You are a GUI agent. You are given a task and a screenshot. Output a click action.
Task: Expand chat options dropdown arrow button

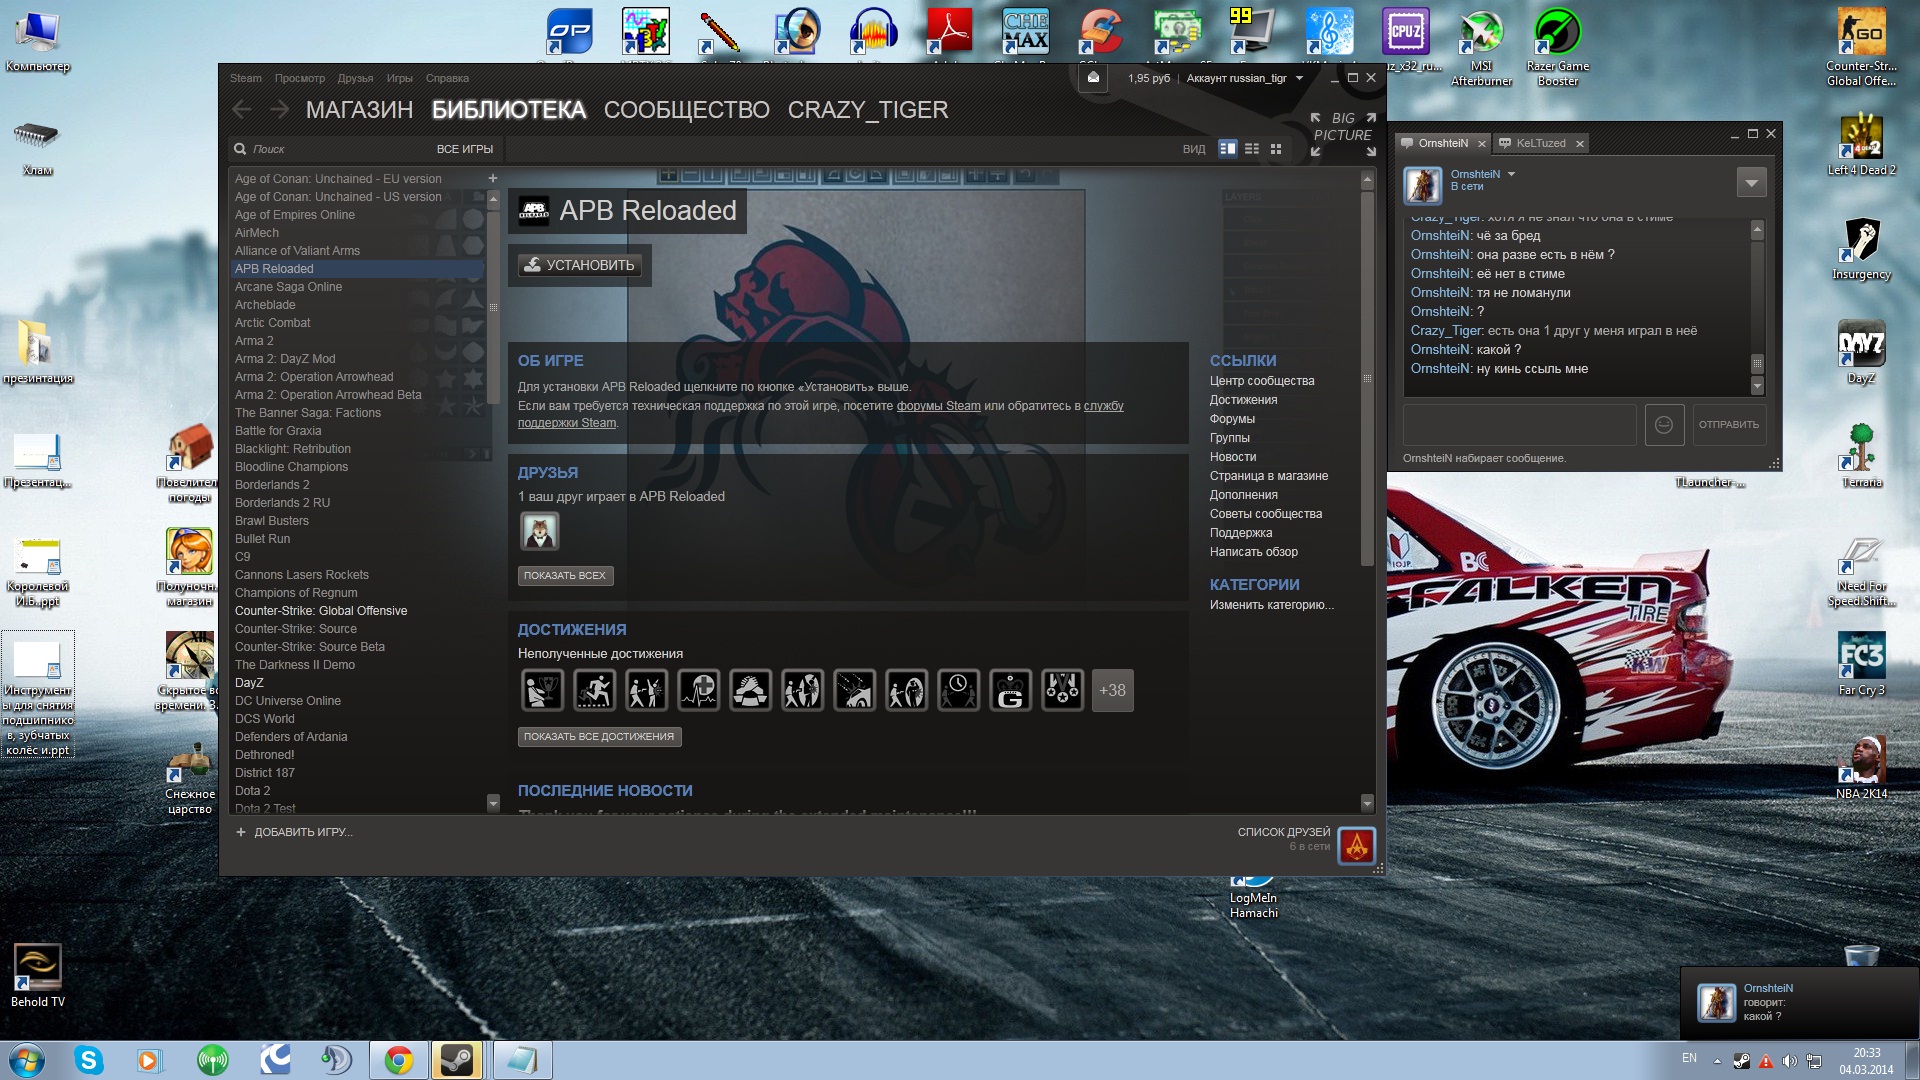[x=1750, y=183]
